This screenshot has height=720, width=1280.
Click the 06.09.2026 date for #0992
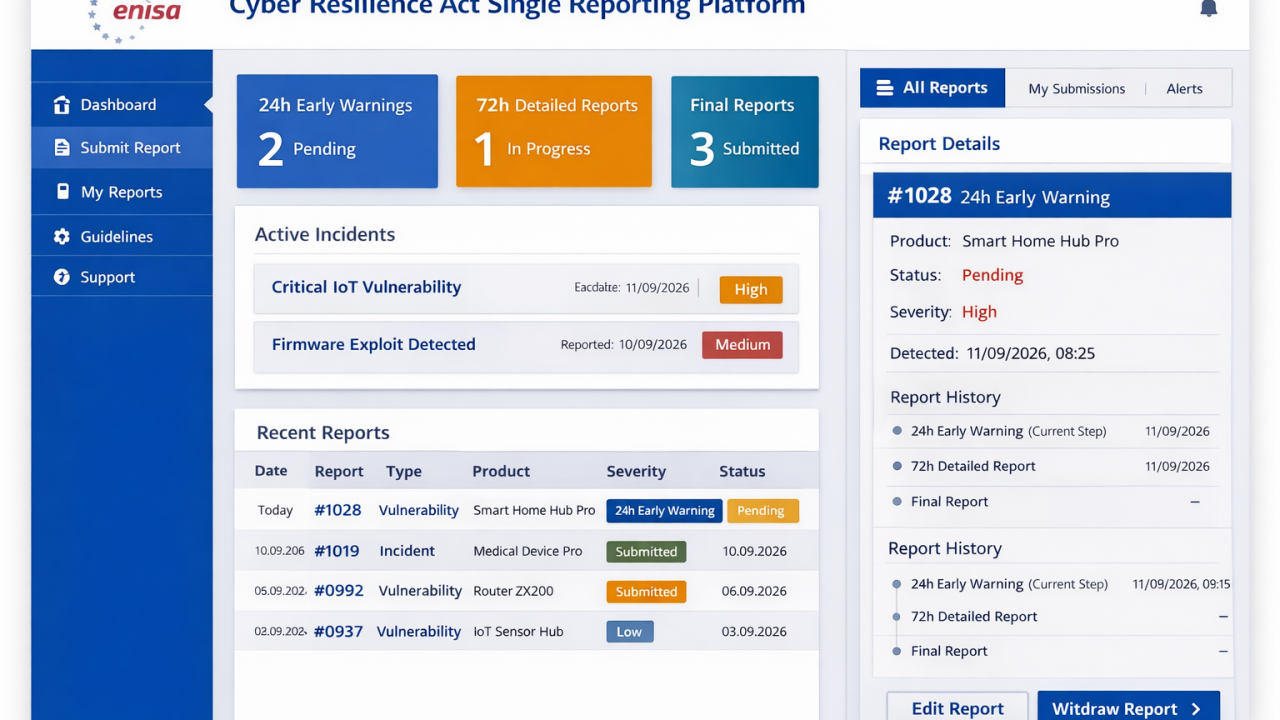754,592
